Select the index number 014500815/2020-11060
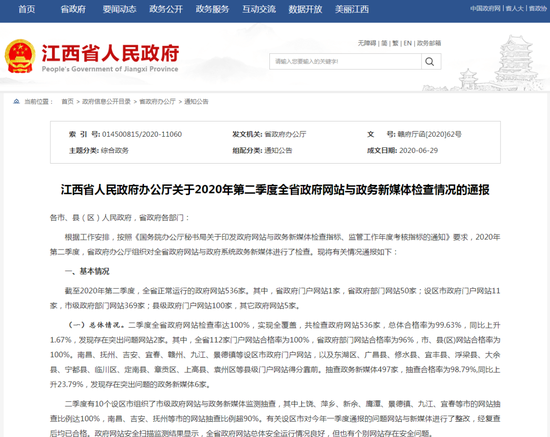Screen dimensions: 550x437 pyautogui.click(x=142, y=134)
